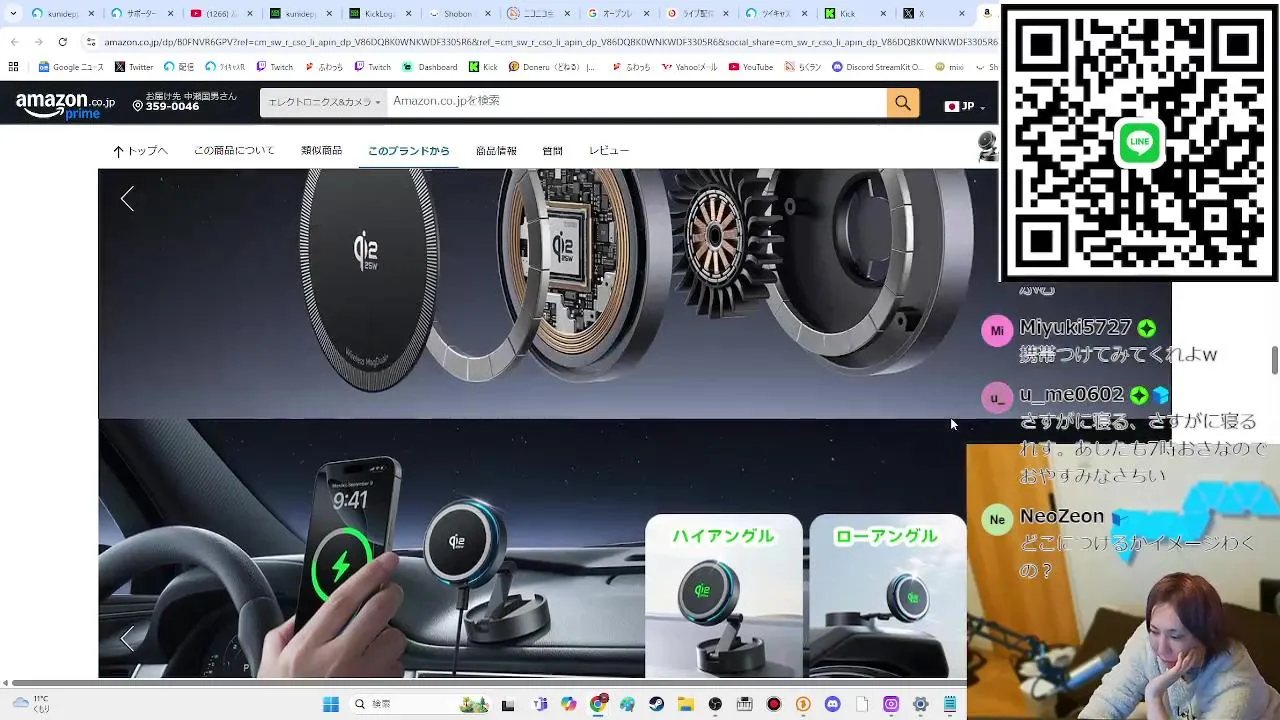
Task: Click the orange circular taskbar app icon
Action: (803, 704)
